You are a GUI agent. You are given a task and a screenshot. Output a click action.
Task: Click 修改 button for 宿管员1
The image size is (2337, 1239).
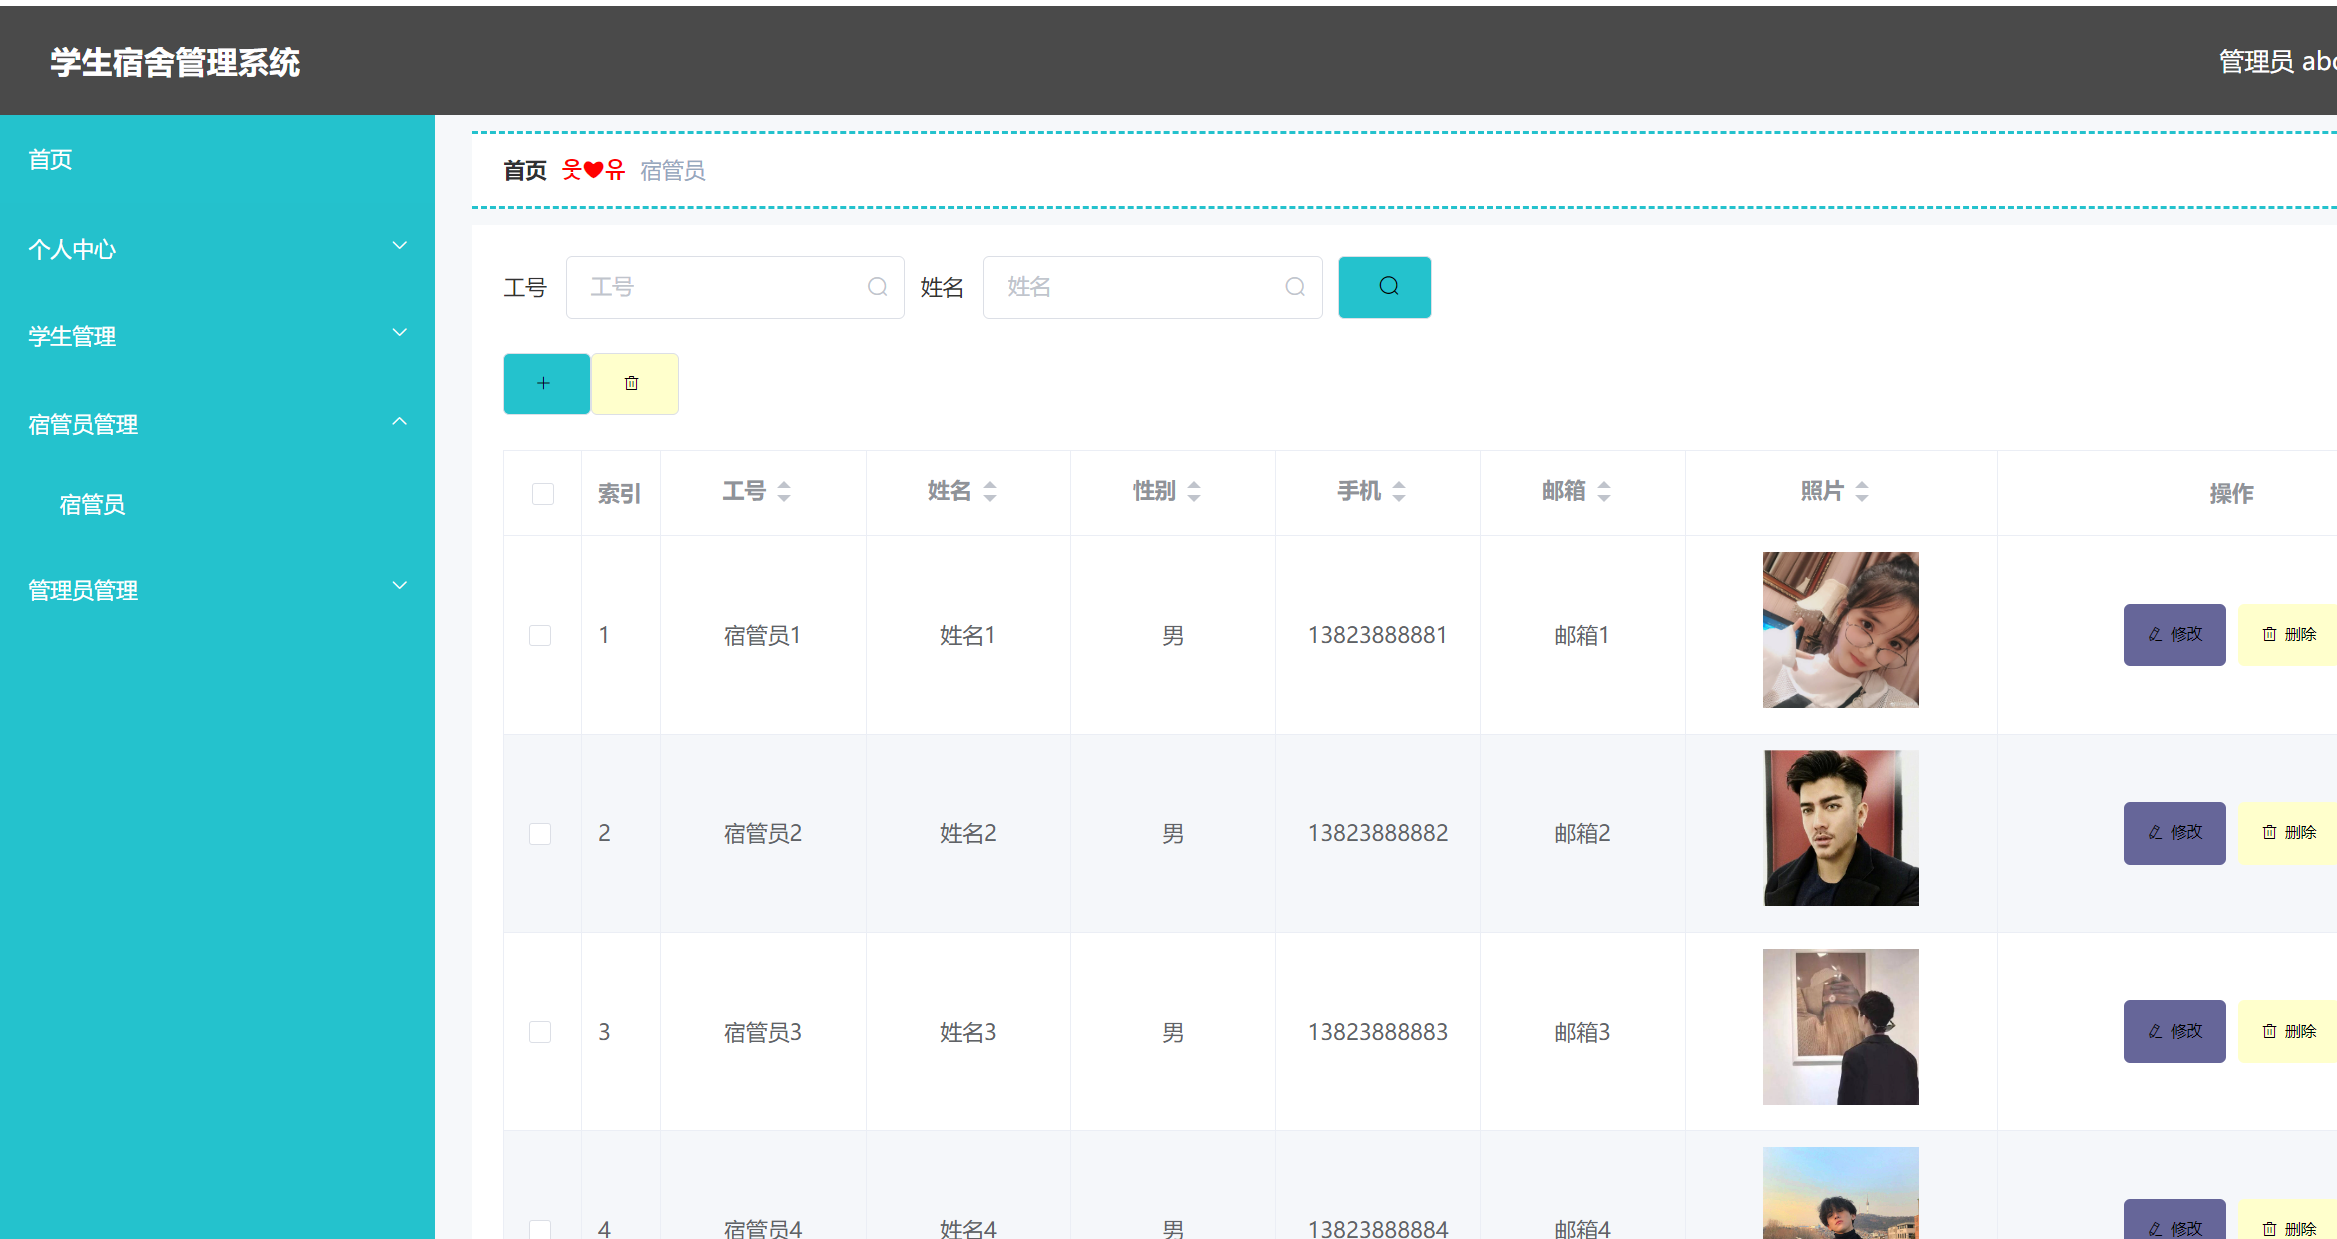2174,635
